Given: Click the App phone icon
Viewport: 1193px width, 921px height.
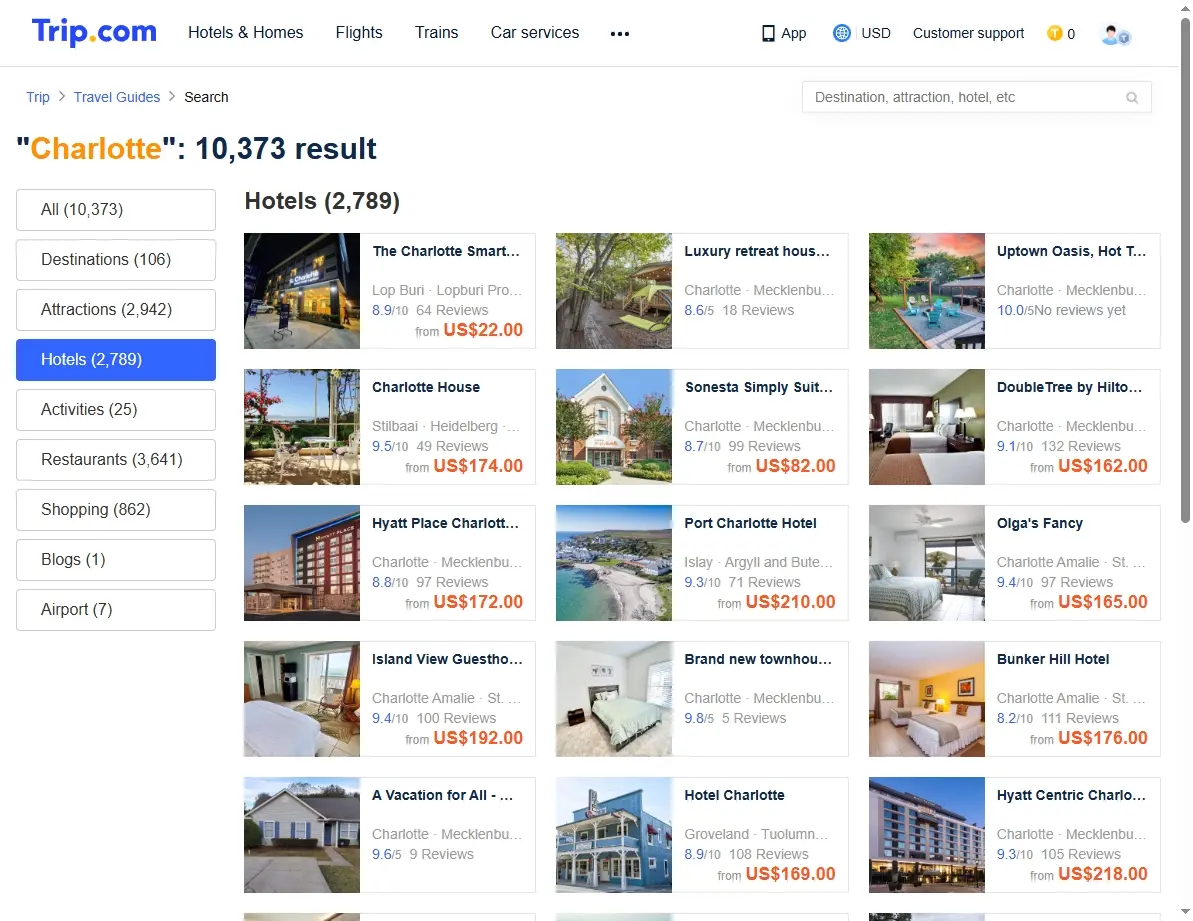Looking at the screenshot, I should click(768, 33).
